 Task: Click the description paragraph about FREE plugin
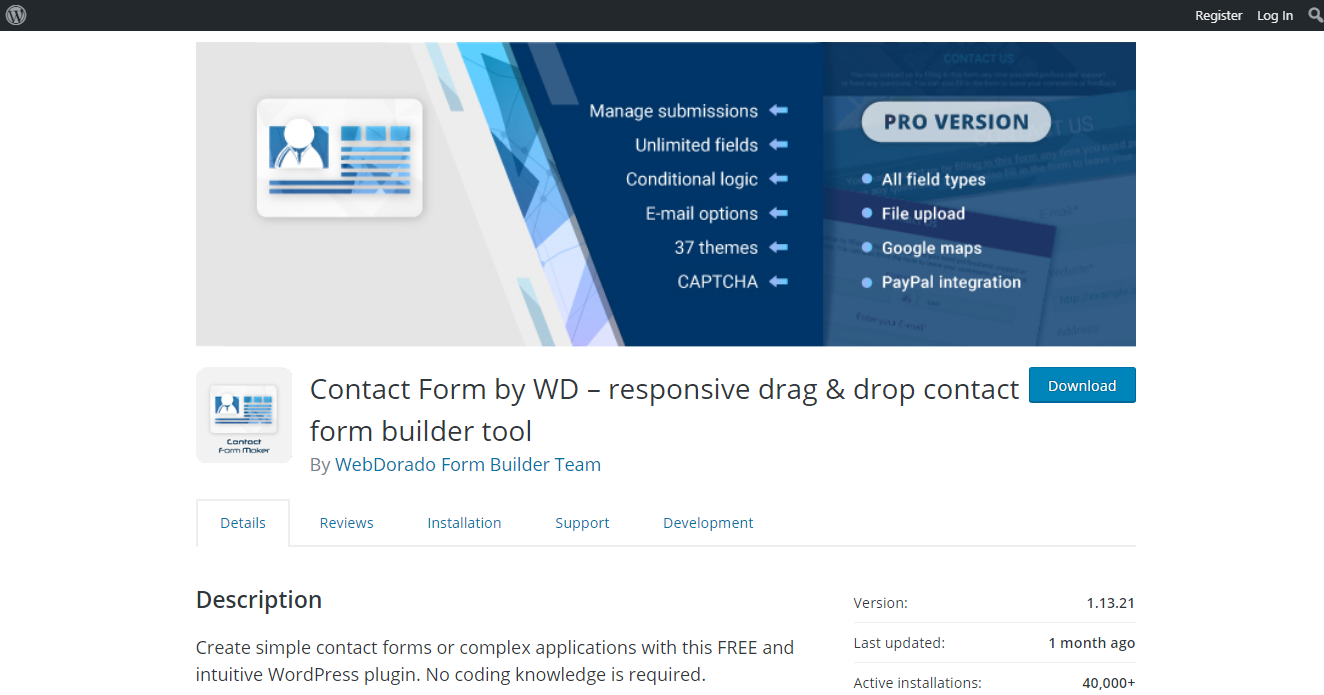[x=495, y=661]
